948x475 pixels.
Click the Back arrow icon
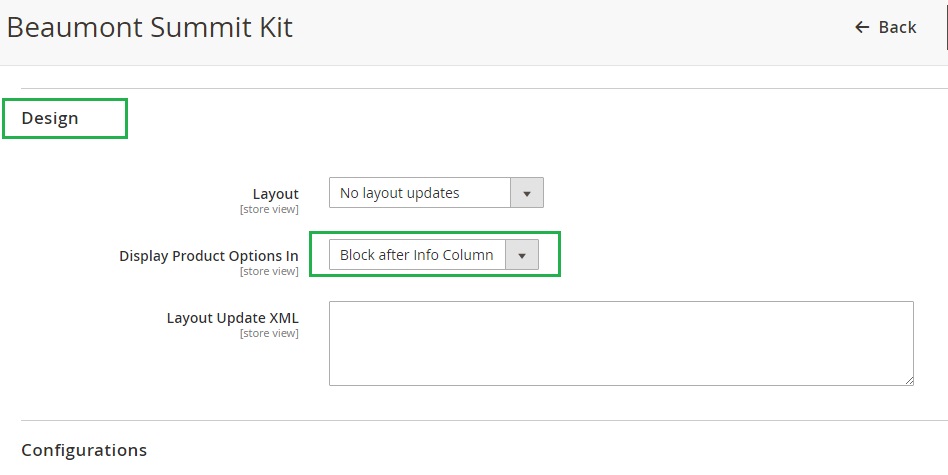pyautogui.click(x=862, y=28)
